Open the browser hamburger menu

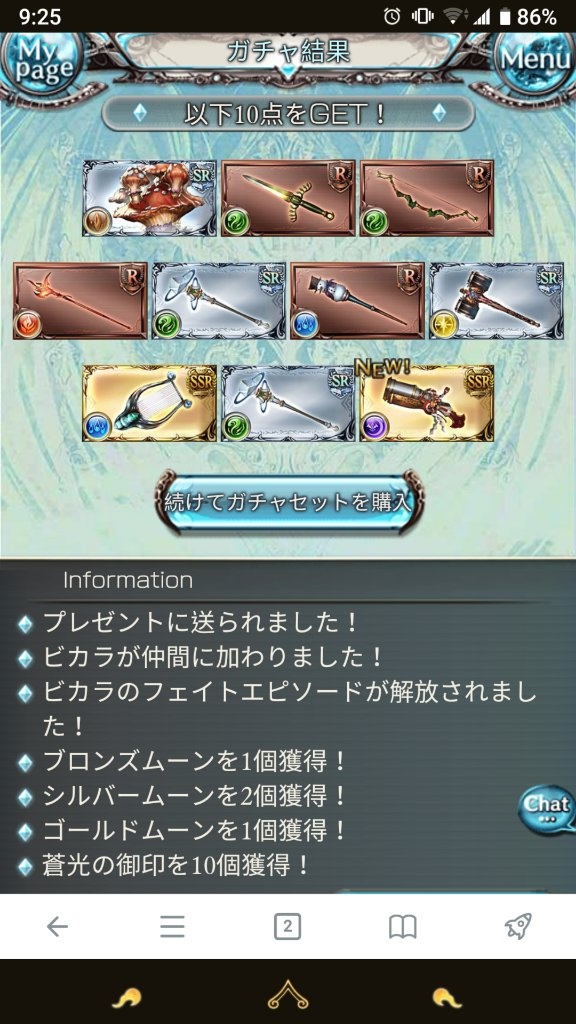click(172, 926)
